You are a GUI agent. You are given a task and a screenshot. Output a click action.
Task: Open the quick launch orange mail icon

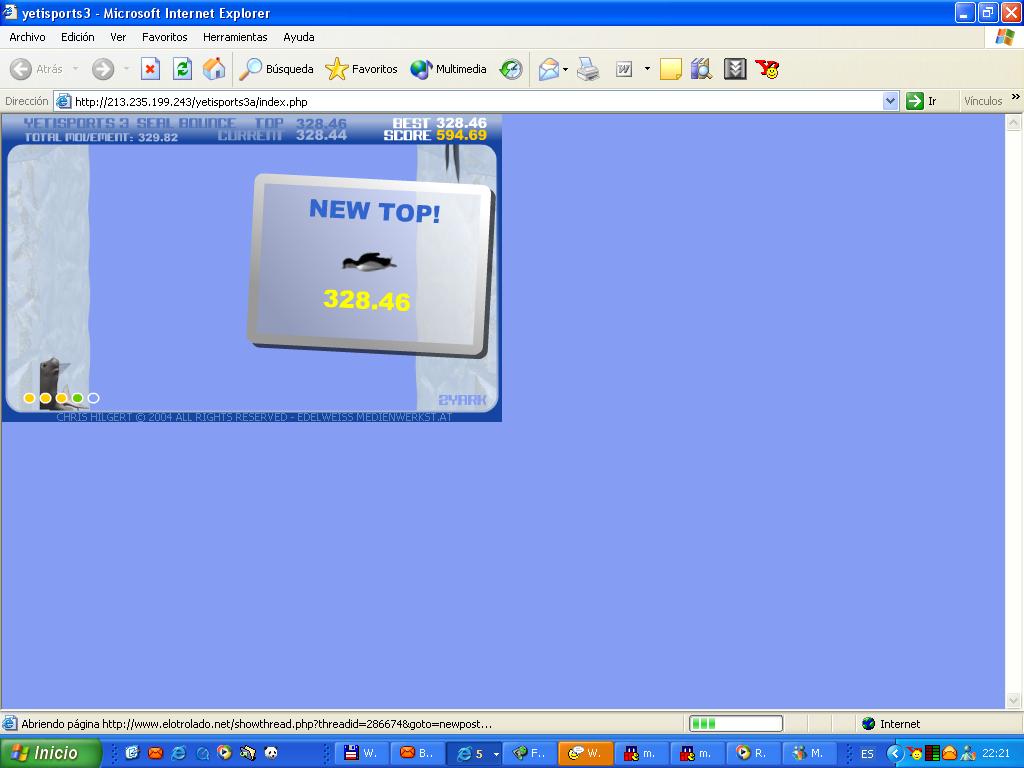click(x=155, y=753)
